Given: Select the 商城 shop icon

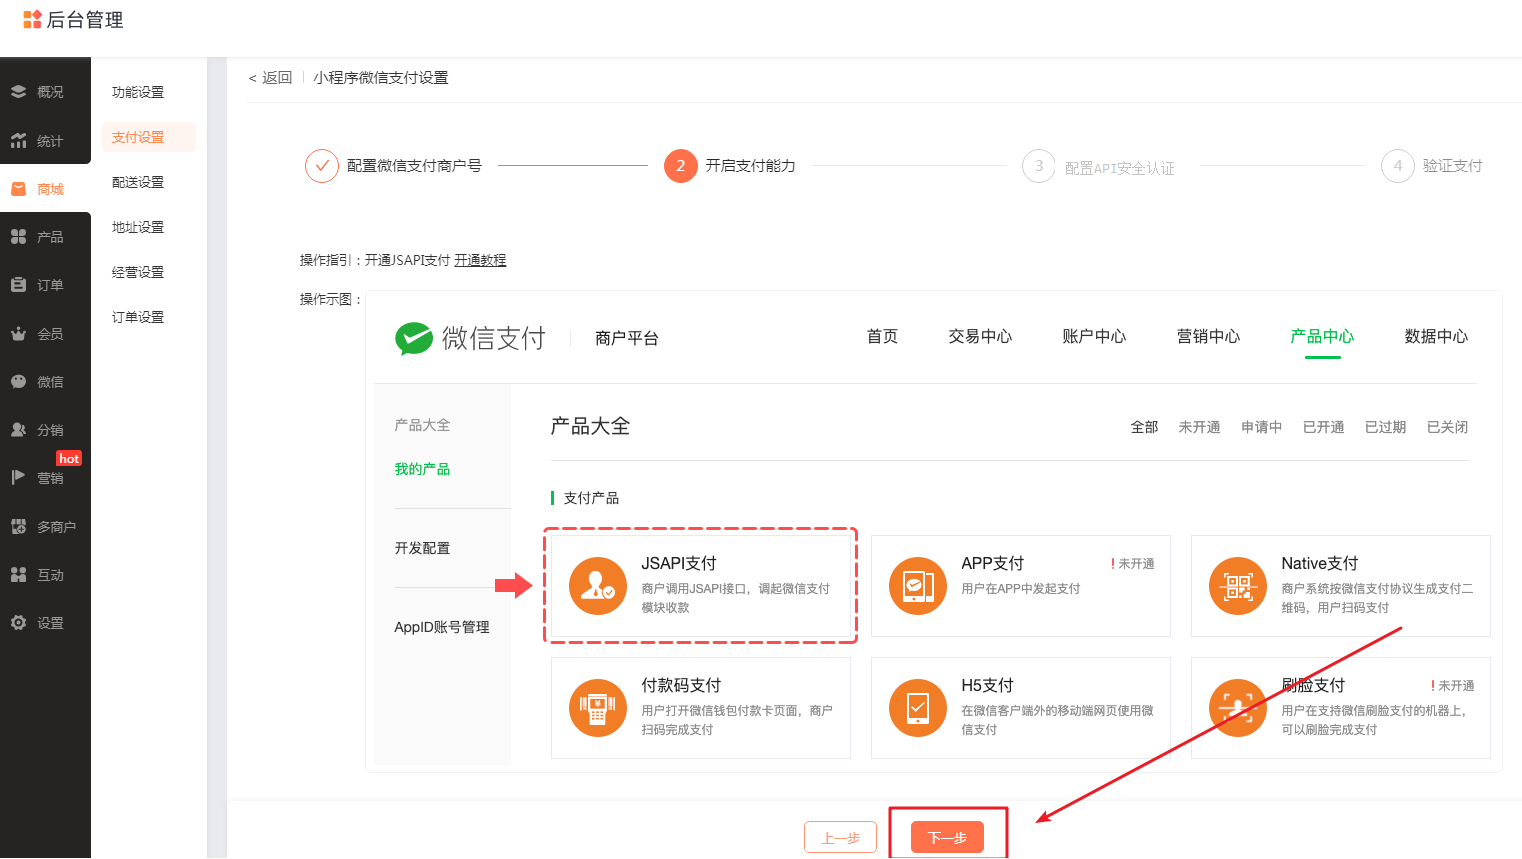Looking at the screenshot, I should pos(18,189).
